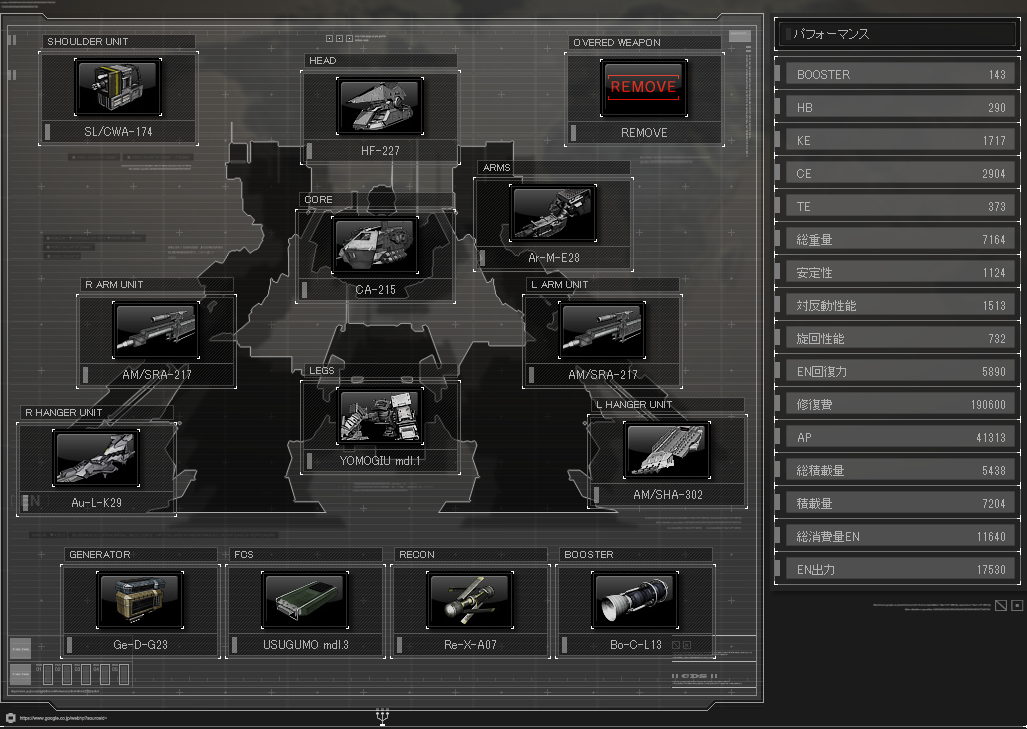
Task: Click the 対反動性能 1513 stat row
Action: click(x=897, y=305)
